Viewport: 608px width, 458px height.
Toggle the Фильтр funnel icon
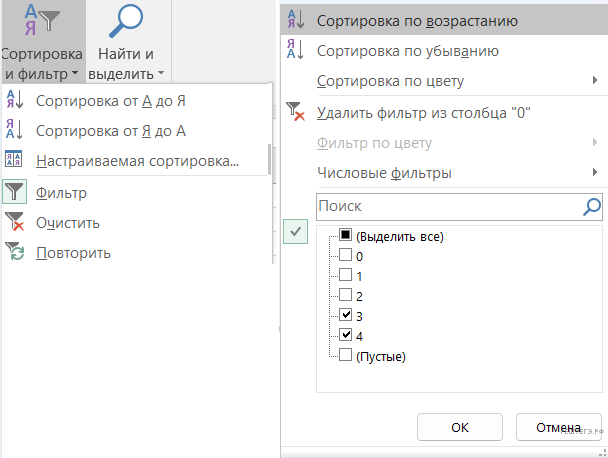pyautogui.click(x=16, y=192)
